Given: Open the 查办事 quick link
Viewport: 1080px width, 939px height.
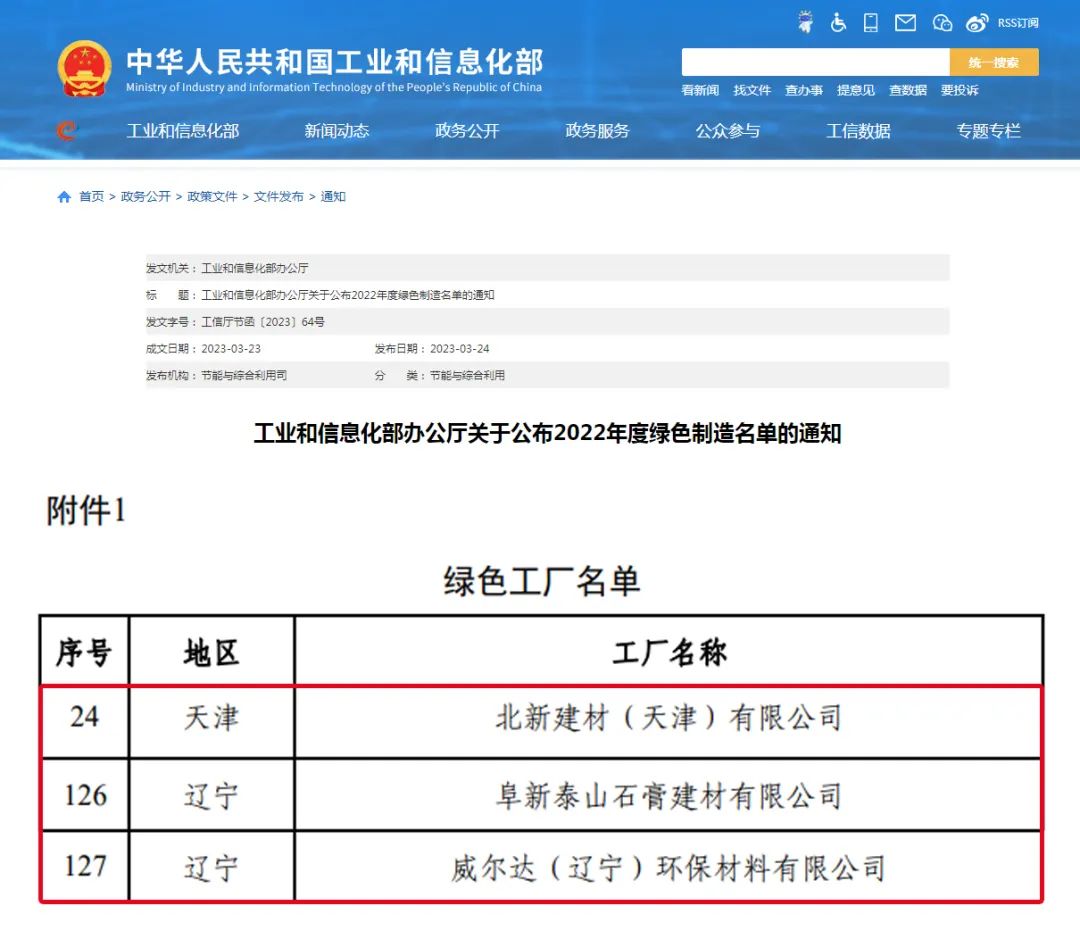Looking at the screenshot, I should 804,90.
